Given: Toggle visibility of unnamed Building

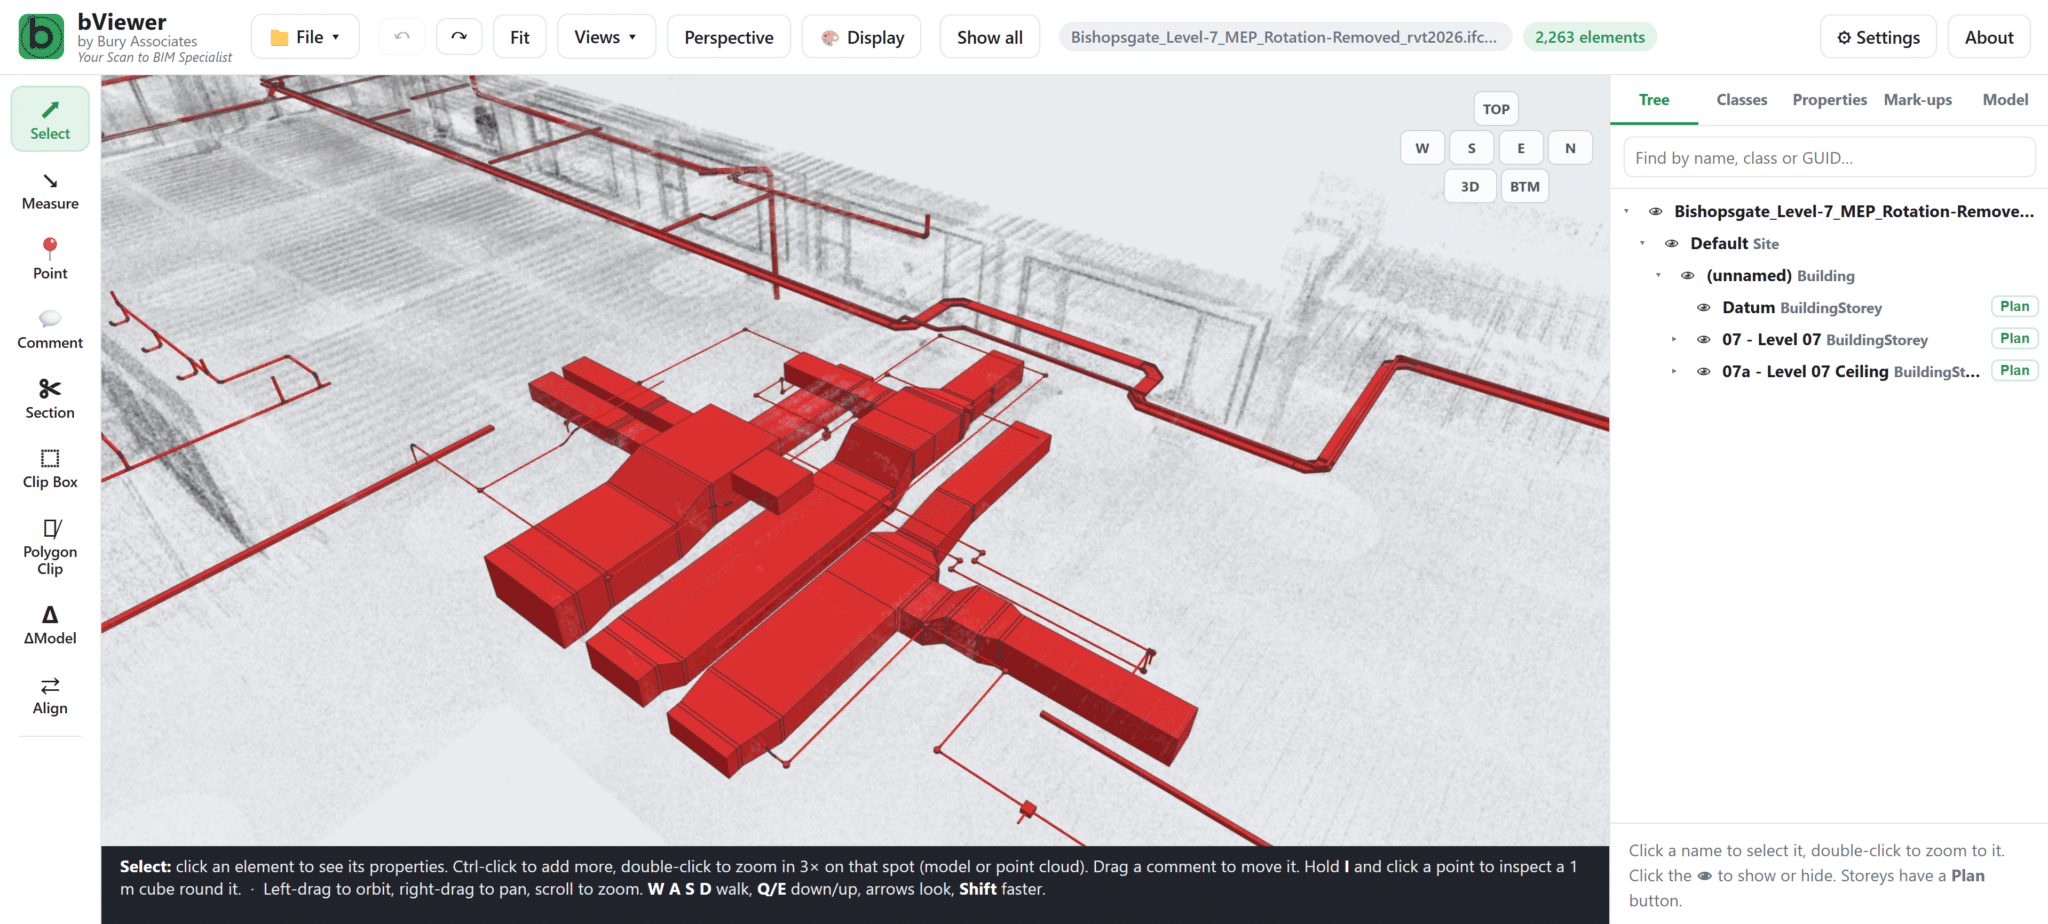Looking at the screenshot, I should (1688, 276).
